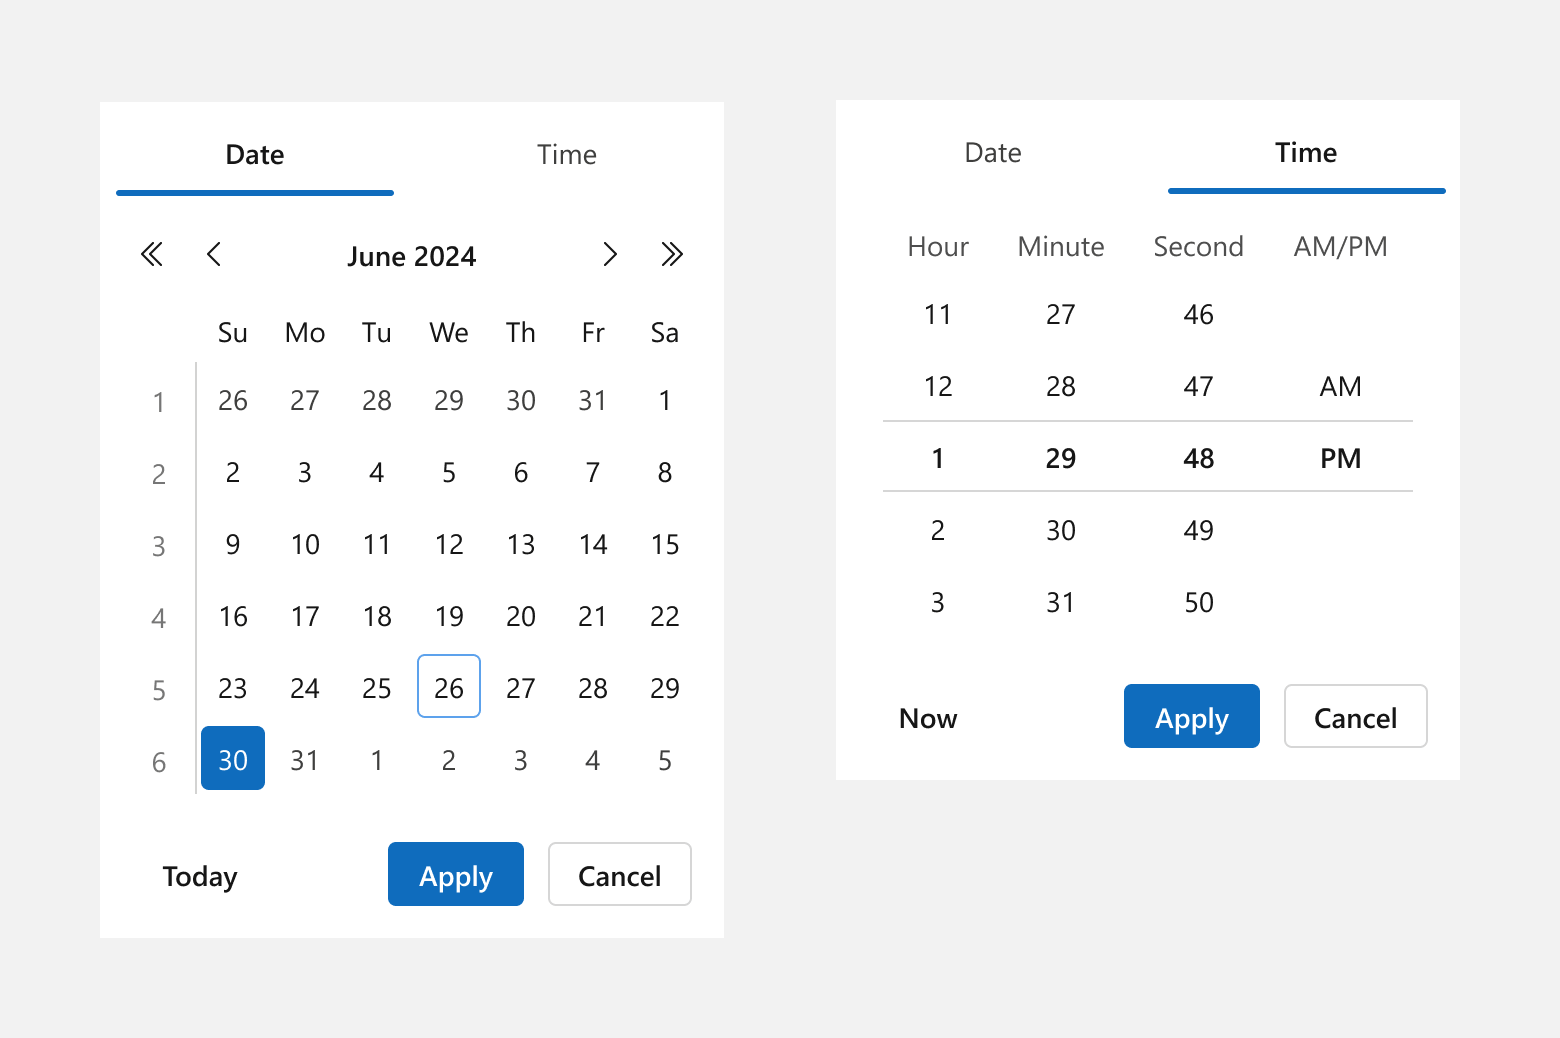Select the outlined date June 26
Viewport: 1560px width, 1038px height.
[x=448, y=687]
